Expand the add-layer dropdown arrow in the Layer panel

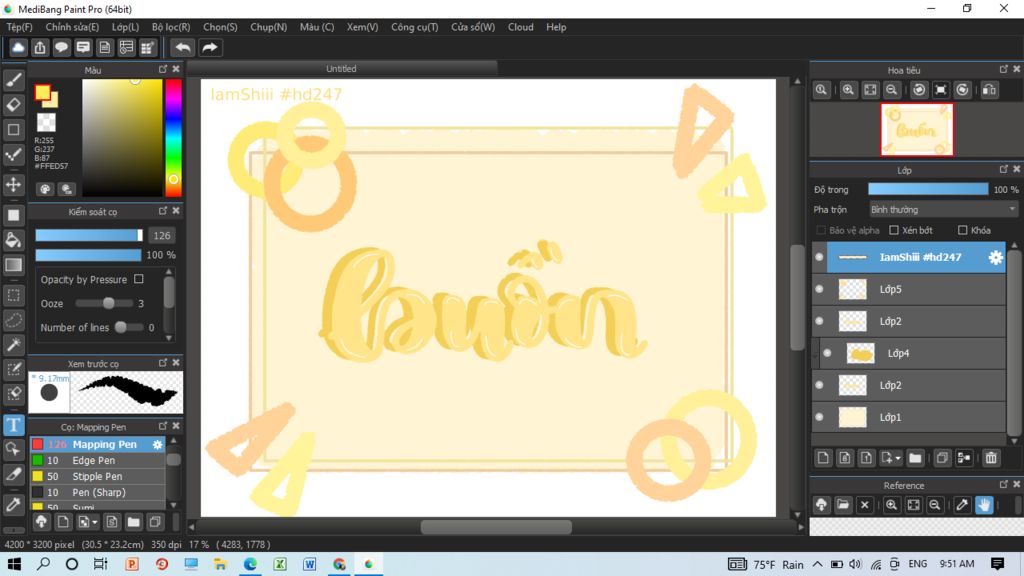click(898, 458)
